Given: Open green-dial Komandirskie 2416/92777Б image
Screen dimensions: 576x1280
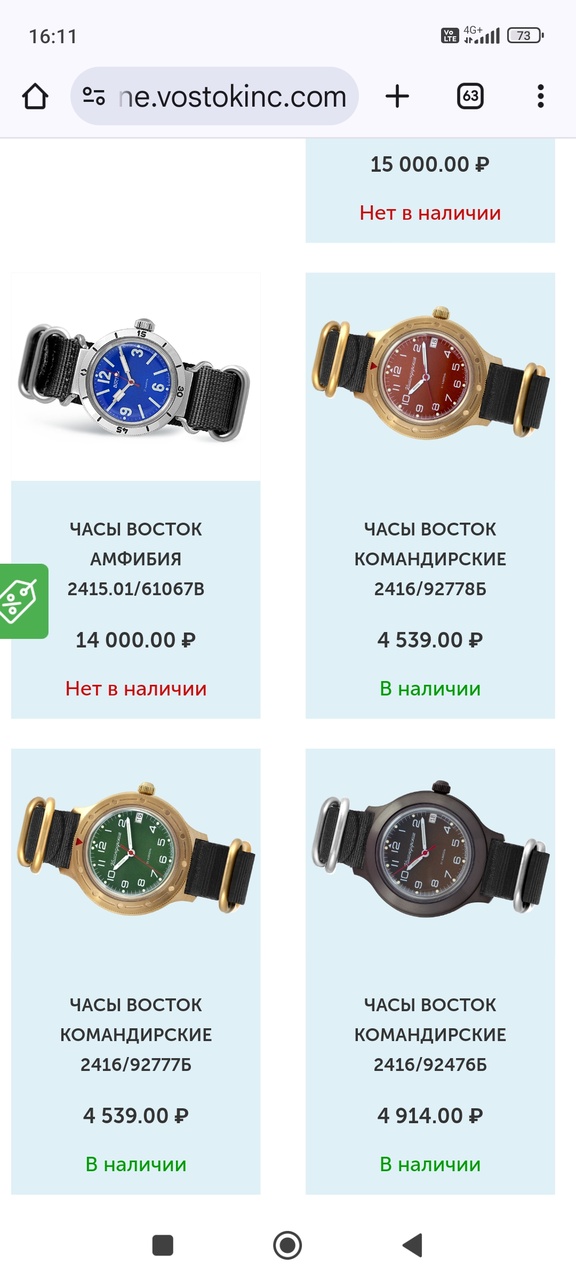Looking at the screenshot, I should click(x=135, y=853).
